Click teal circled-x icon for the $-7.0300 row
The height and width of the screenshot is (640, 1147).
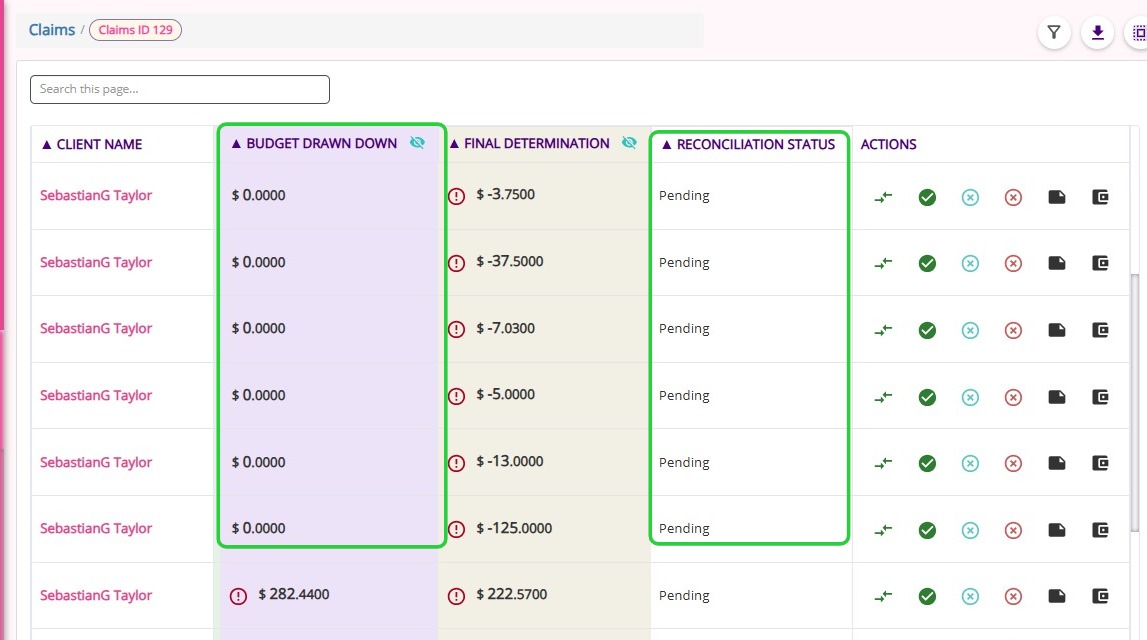970,330
